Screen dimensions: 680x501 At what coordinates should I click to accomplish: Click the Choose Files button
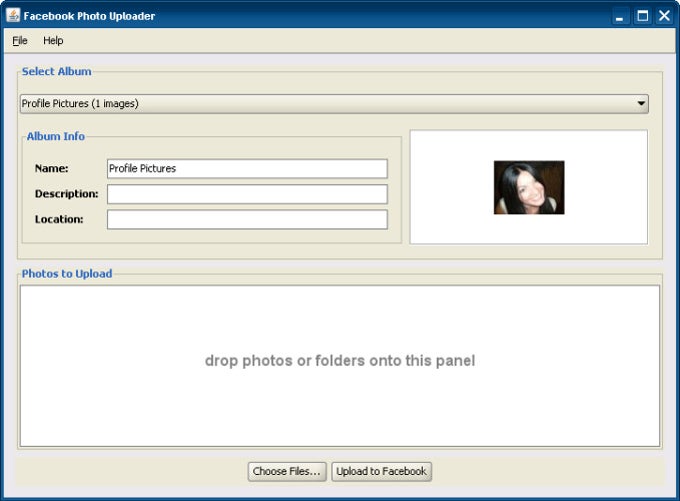287,472
